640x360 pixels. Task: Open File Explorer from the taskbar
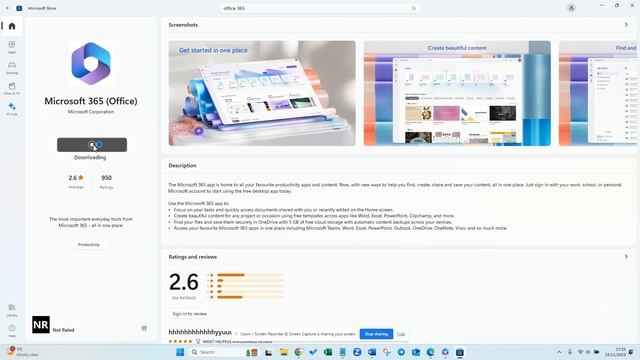click(x=284, y=352)
